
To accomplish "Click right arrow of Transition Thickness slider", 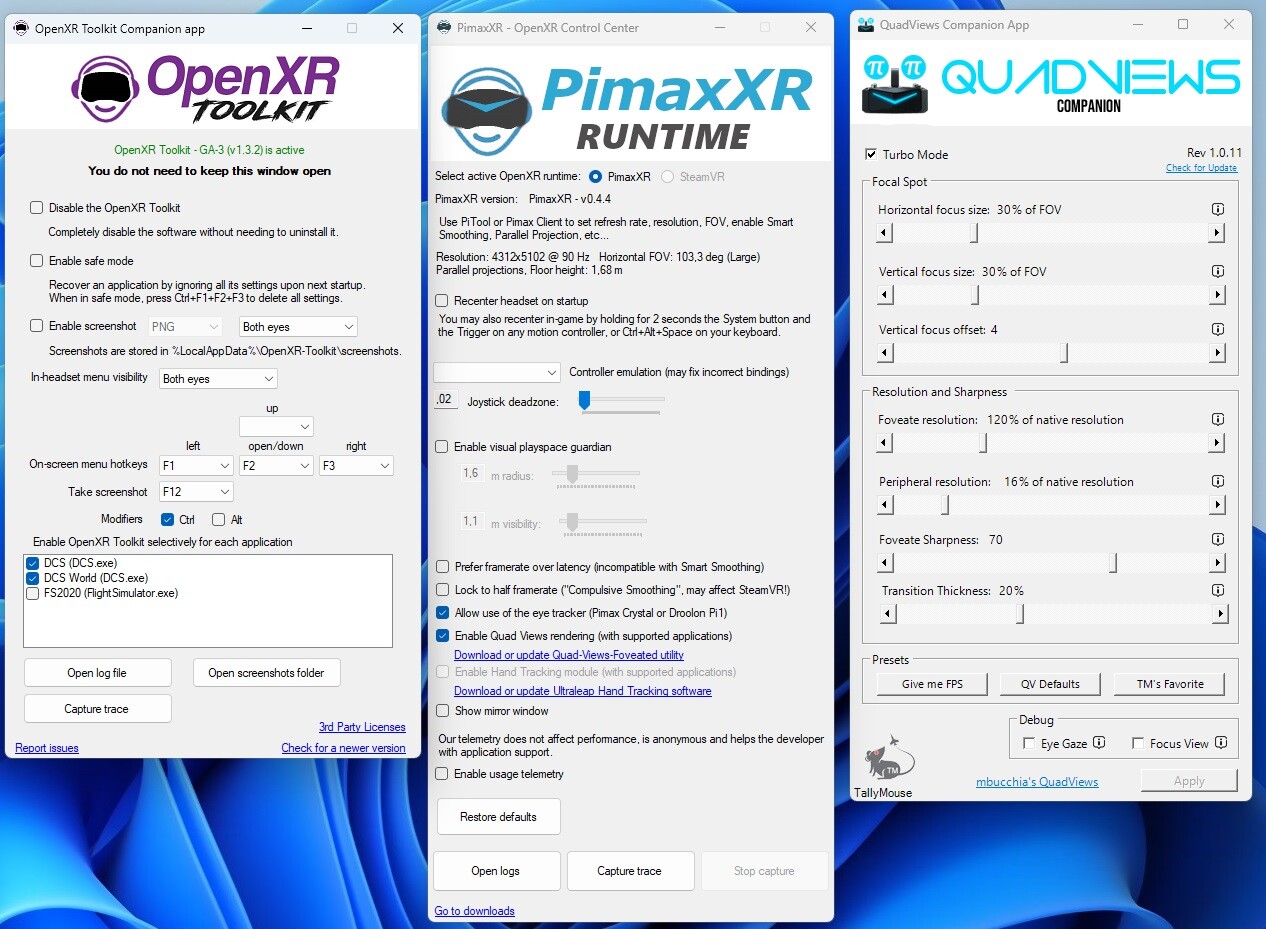I will tap(1219, 614).
